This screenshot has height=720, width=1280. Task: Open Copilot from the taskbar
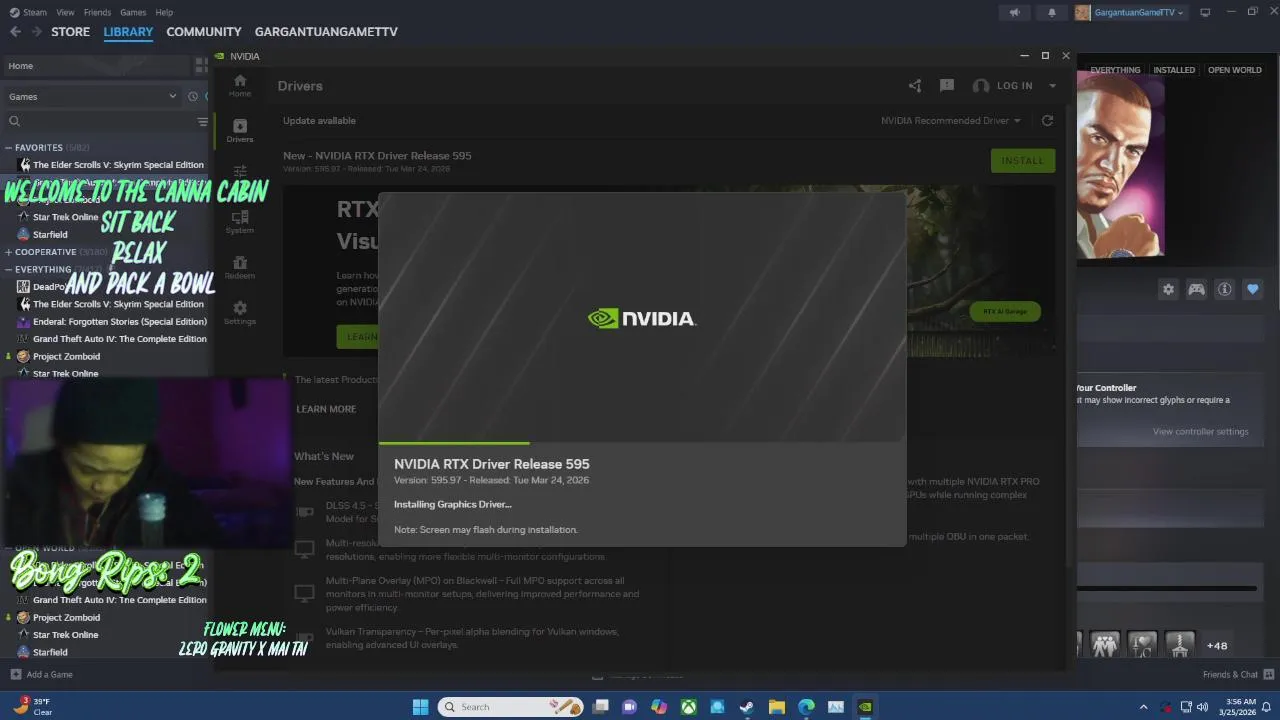click(x=658, y=707)
